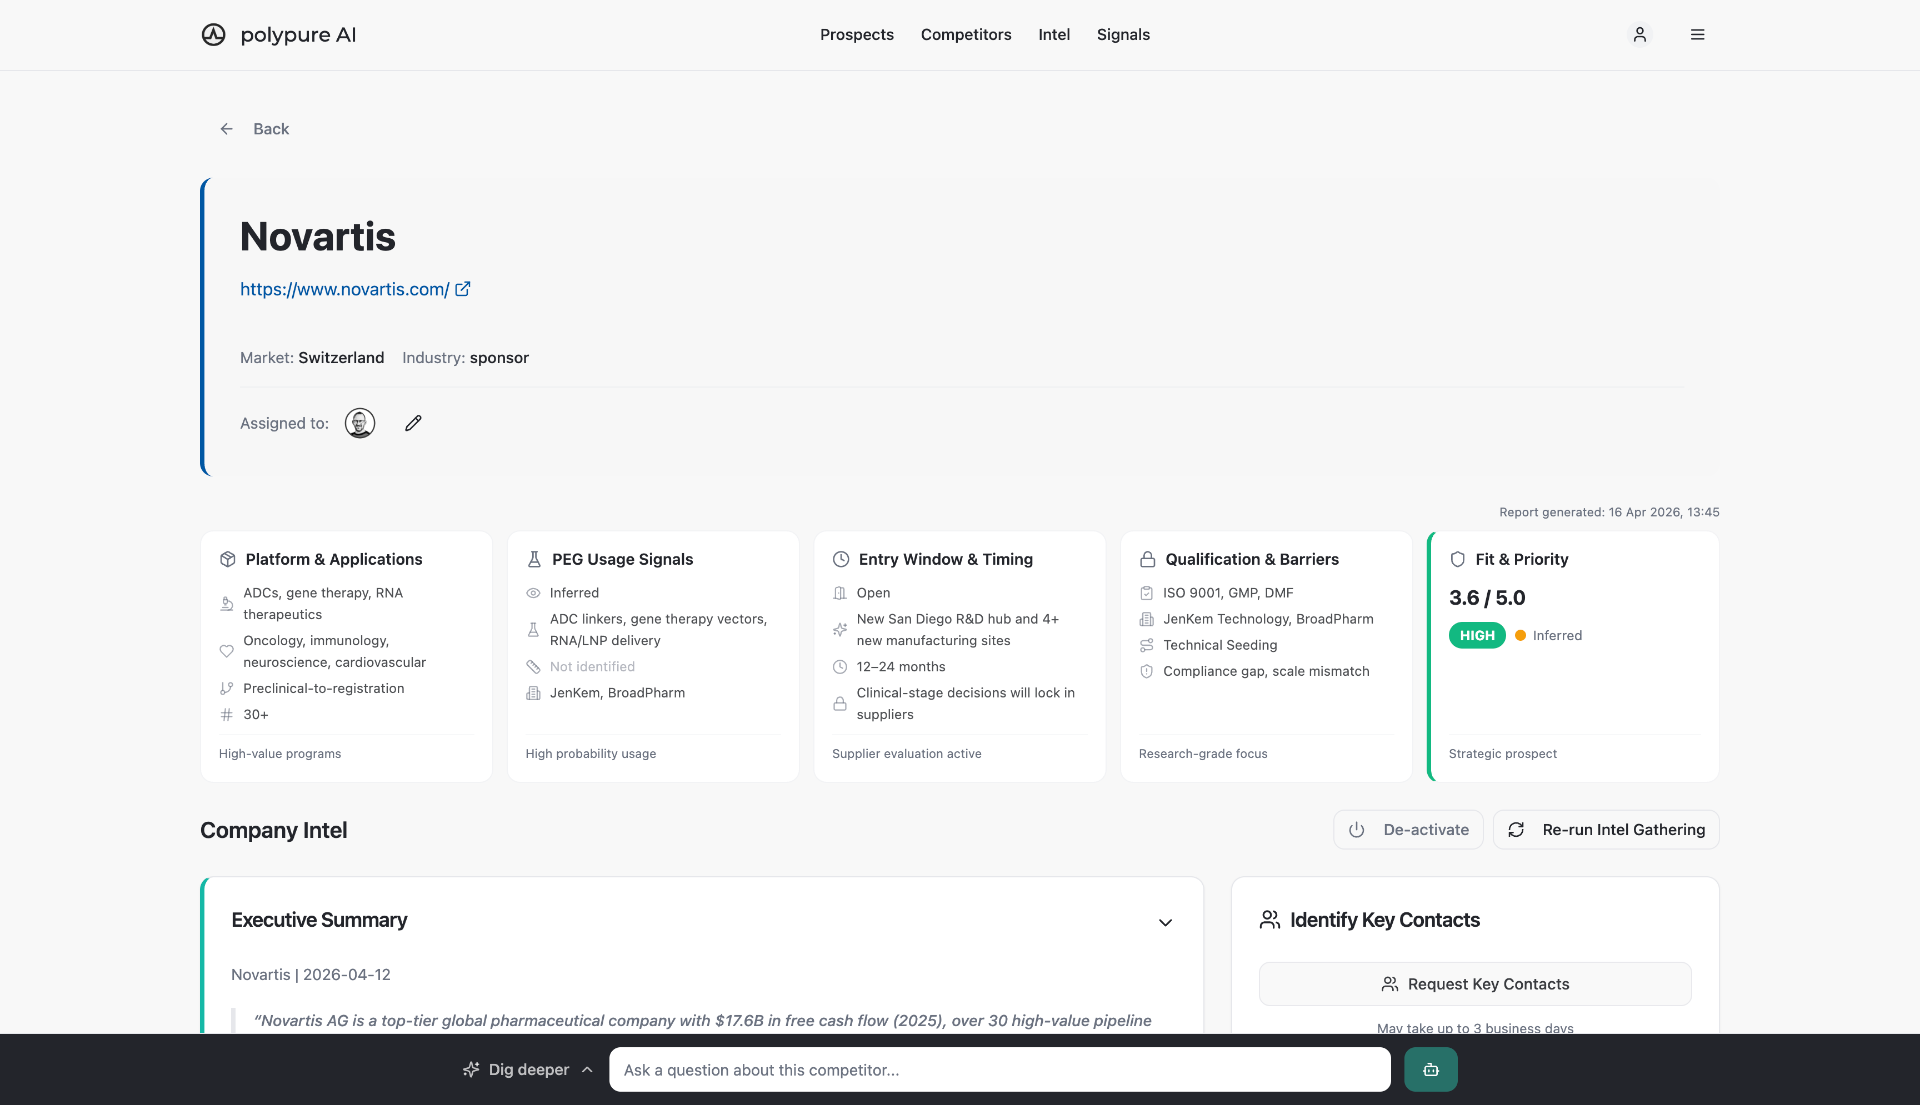1920x1105 pixels.
Task: Click the clipboard icon beside ISO 9001, GMP, DMF
Action: (x=1147, y=593)
